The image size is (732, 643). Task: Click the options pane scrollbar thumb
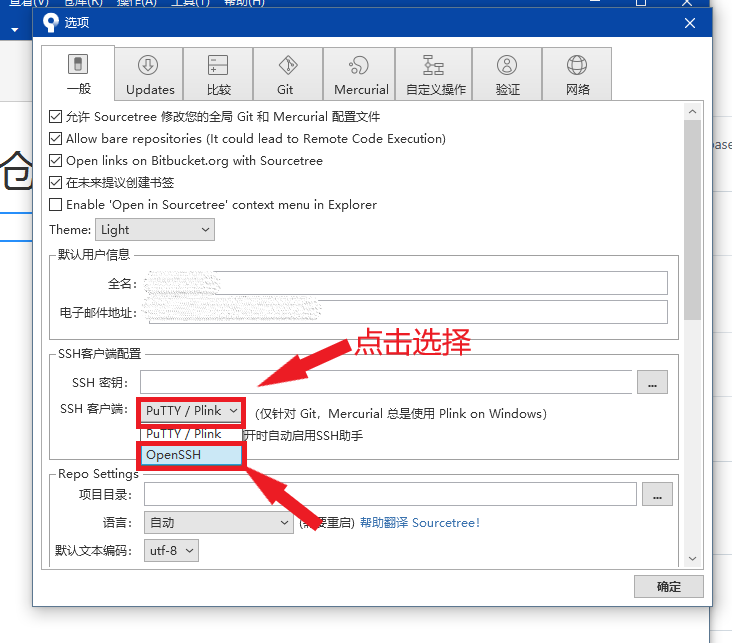[x=692, y=220]
